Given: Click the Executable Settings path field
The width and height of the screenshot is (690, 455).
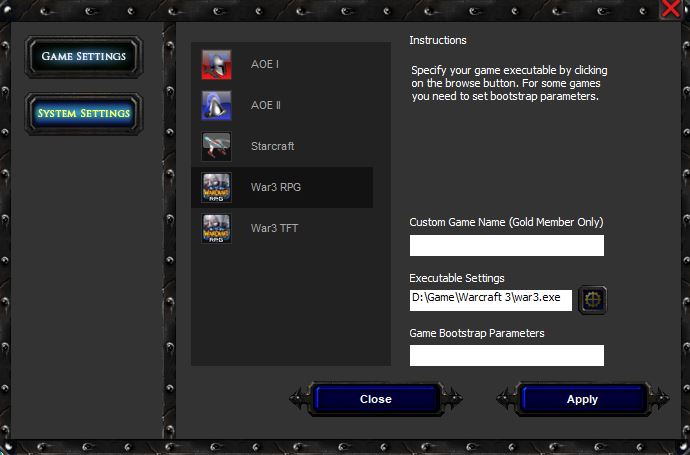Looking at the screenshot, I should click(x=491, y=300).
